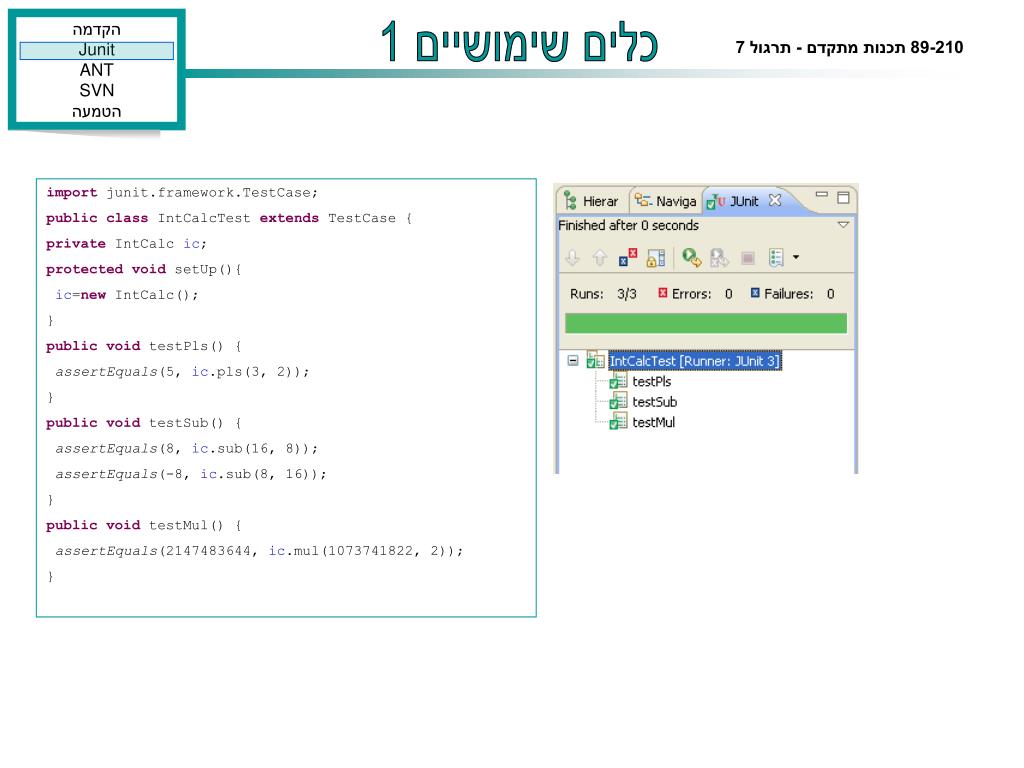The image size is (1024, 768).
Task: Select the testPls test result
Action: point(651,381)
